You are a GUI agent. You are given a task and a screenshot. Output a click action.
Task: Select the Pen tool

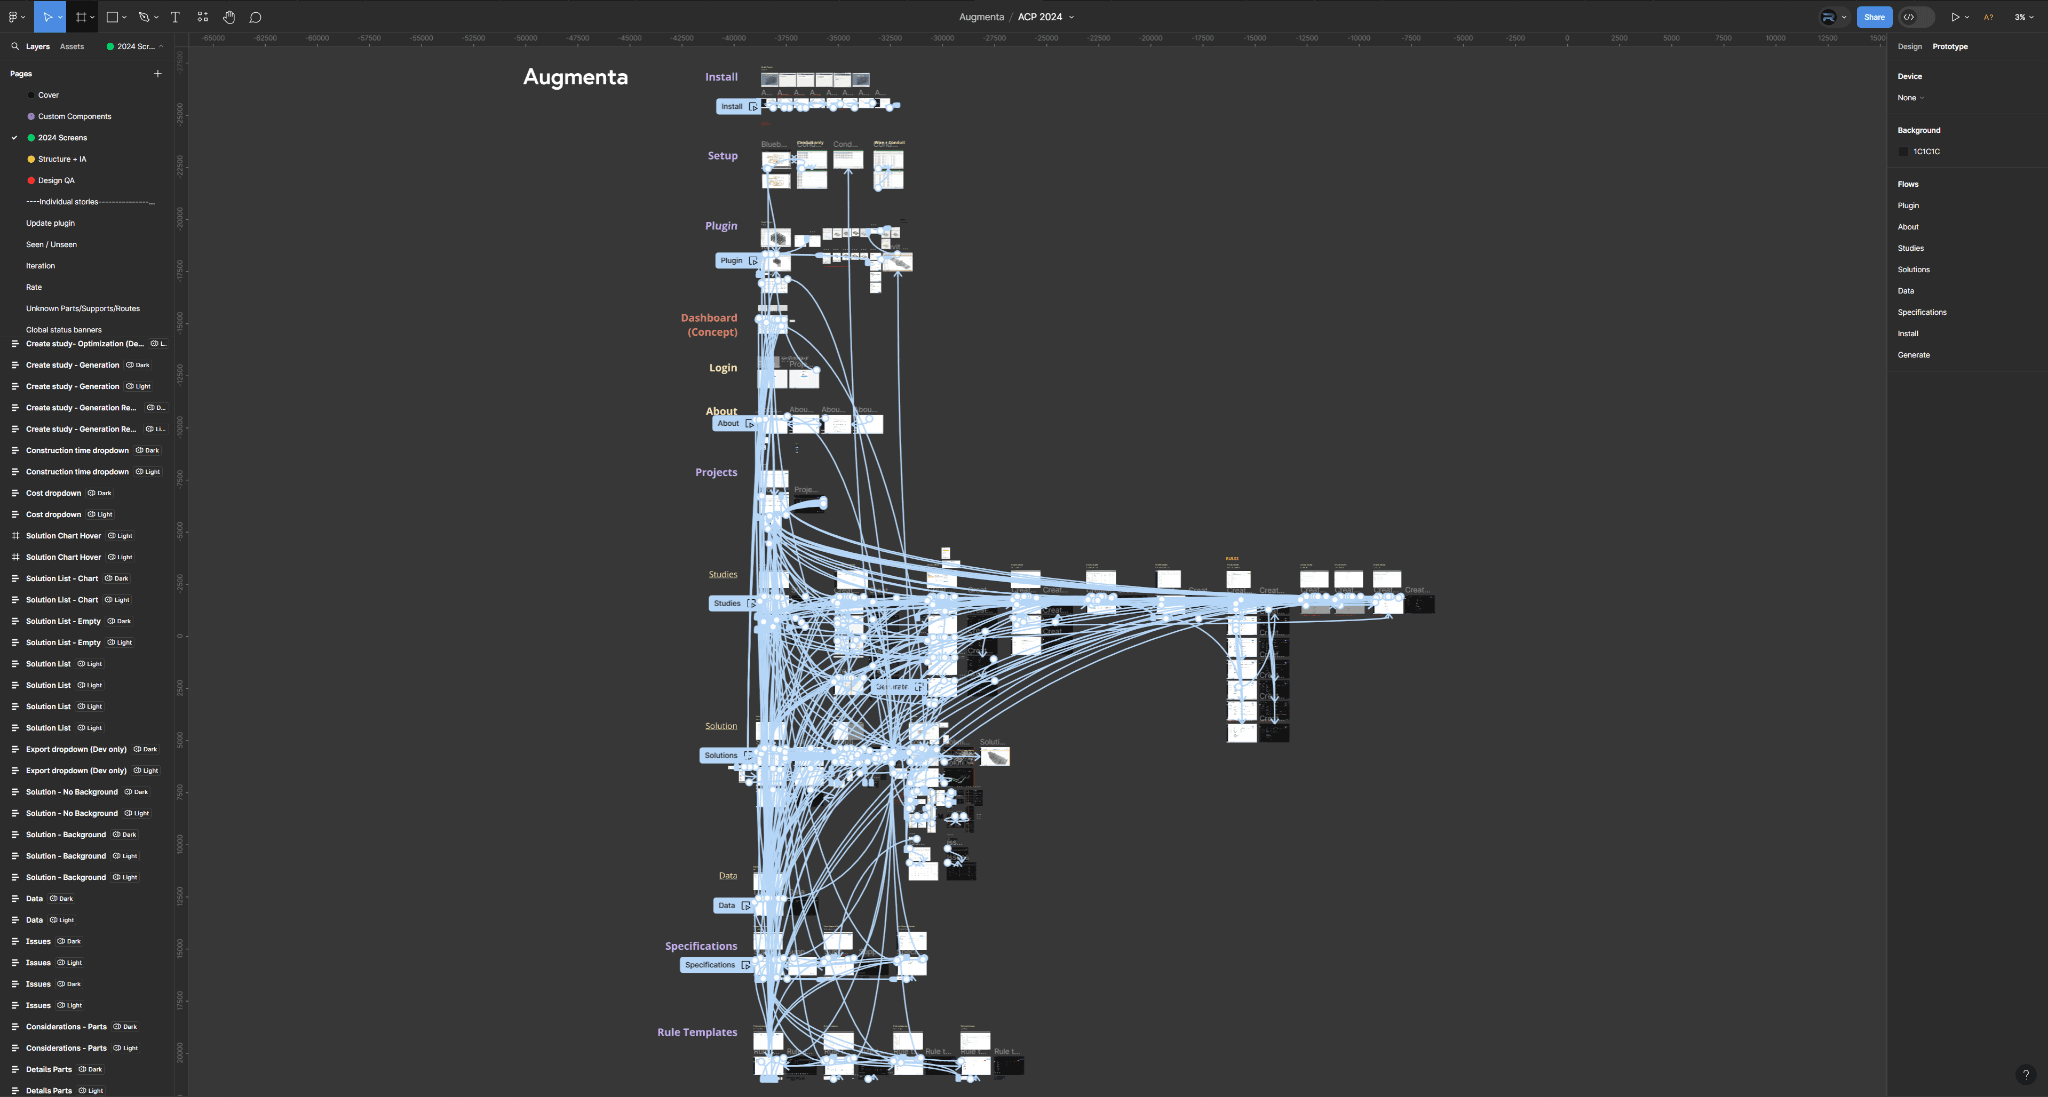point(144,17)
